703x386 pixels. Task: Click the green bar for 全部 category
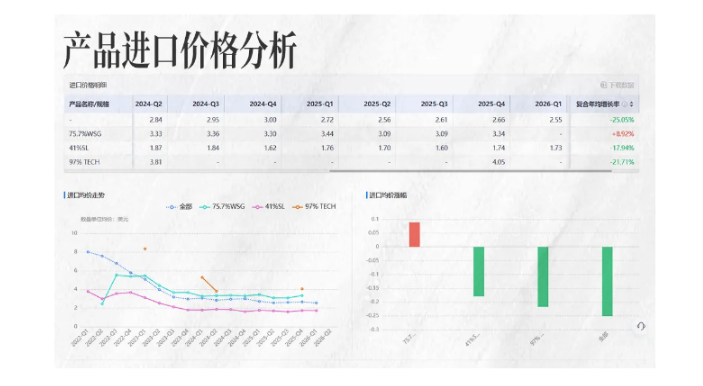click(607, 281)
